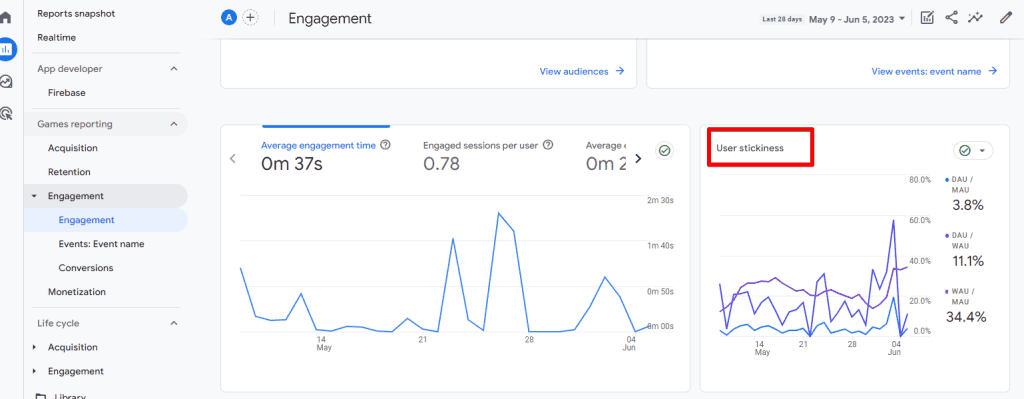Open the Advertising icon in left rail
Image resolution: width=1024 pixels, height=399 pixels.
click(7, 114)
